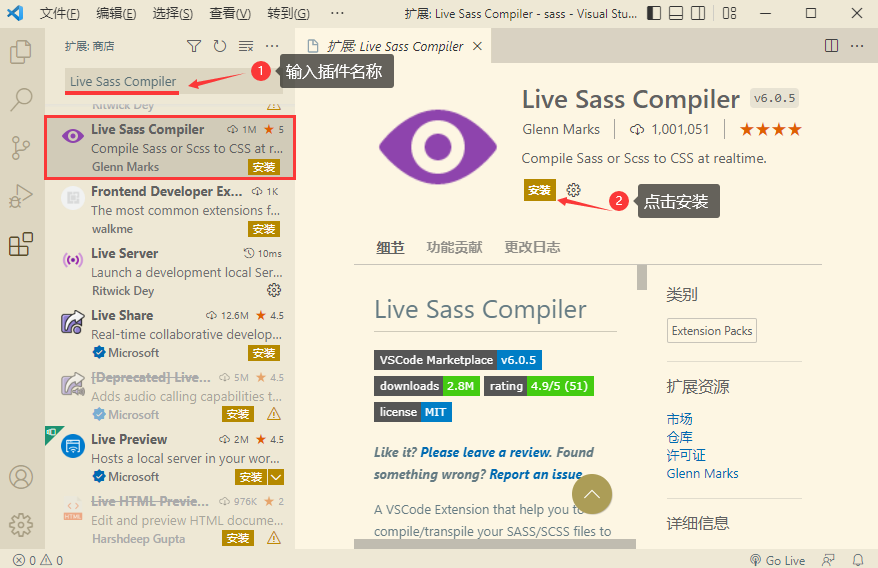Click the Extension Packs category tag
Image resolution: width=878 pixels, height=568 pixels.
[x=712, y=330]
